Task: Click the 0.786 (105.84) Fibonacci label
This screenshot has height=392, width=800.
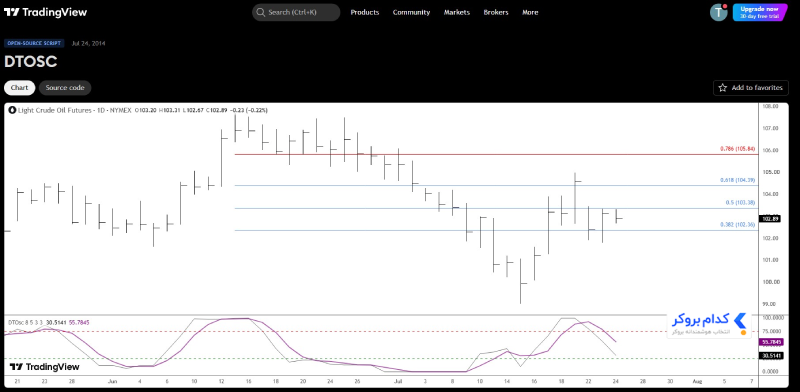Action: [738, 149]
